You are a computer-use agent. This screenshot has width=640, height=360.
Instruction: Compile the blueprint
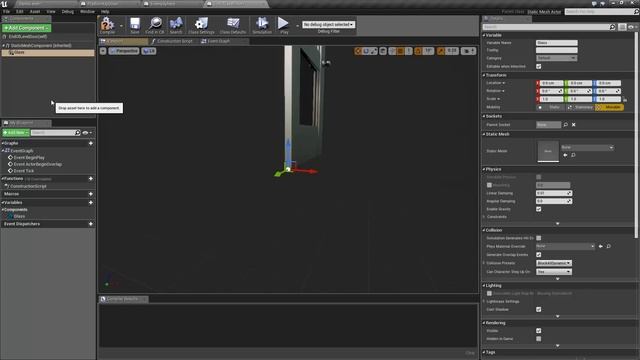point(107,25)
